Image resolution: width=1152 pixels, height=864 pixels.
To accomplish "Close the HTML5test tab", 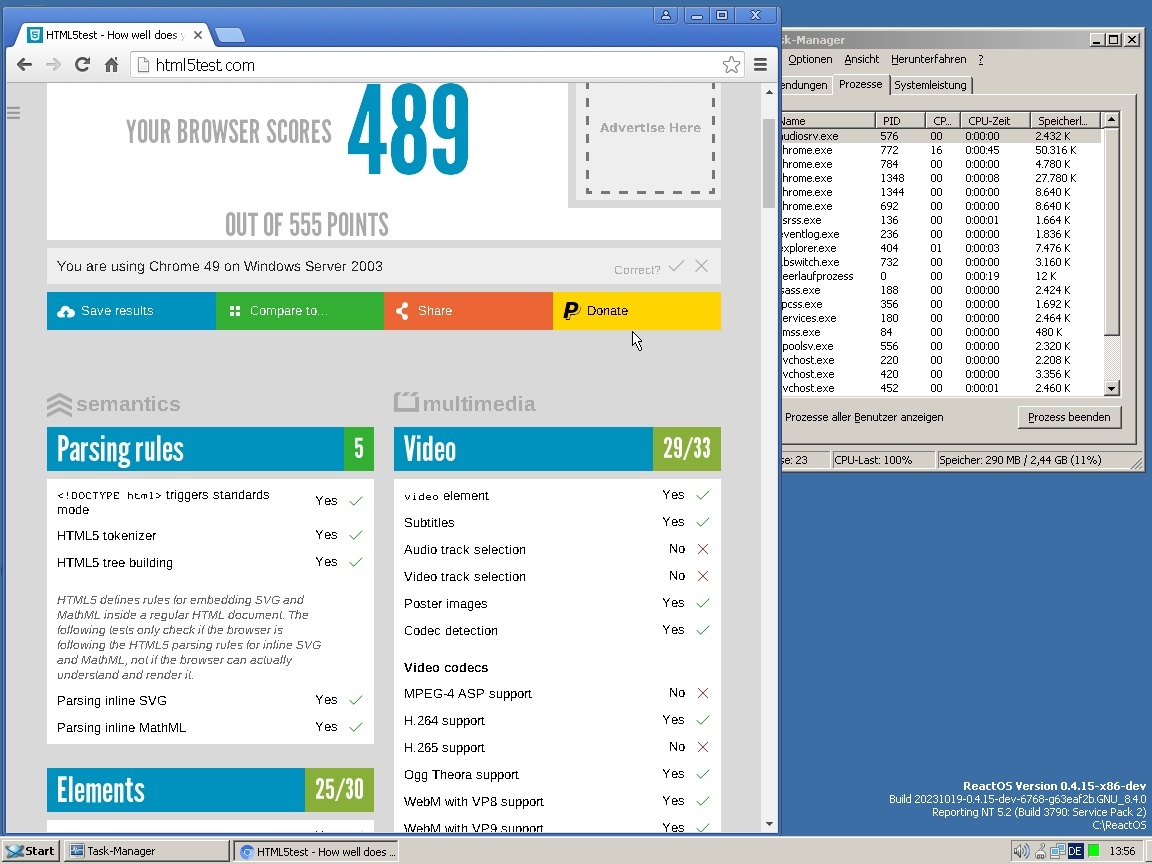I will (198, 35).
